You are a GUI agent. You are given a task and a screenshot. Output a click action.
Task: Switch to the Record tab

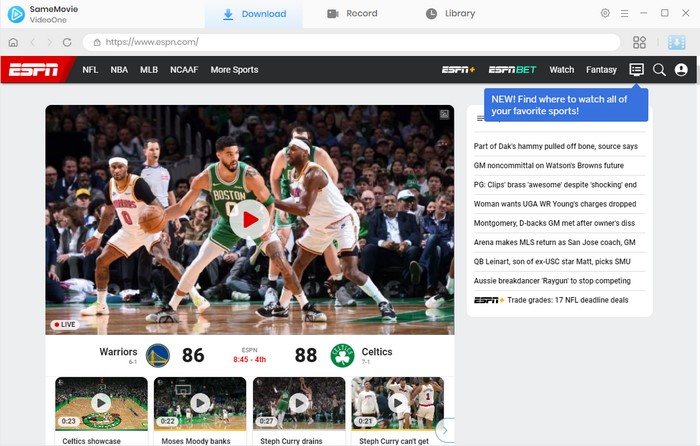[x=352, y=14]
